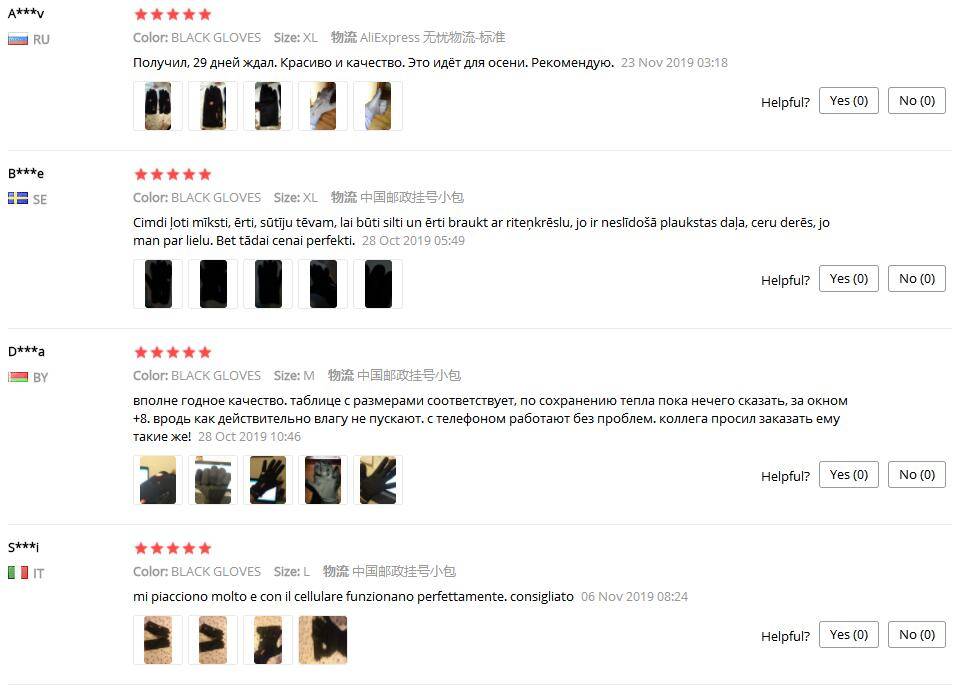Vote No on B***e's review

point(917,279)
